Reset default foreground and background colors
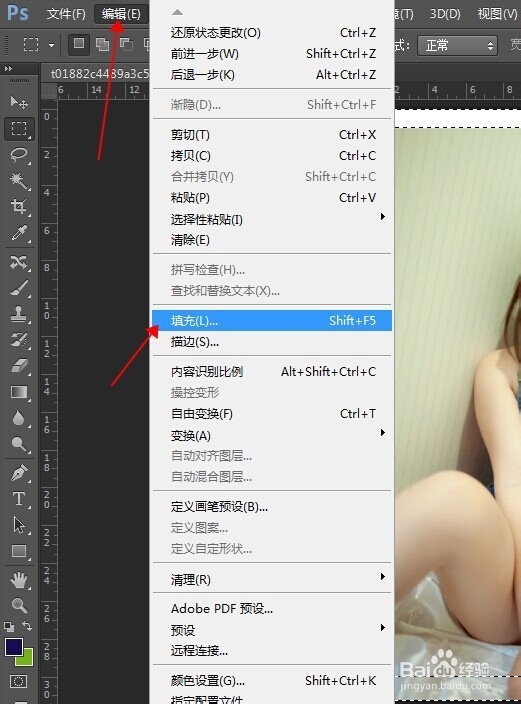This screenshot has width=521, height=704. point(9,626)
